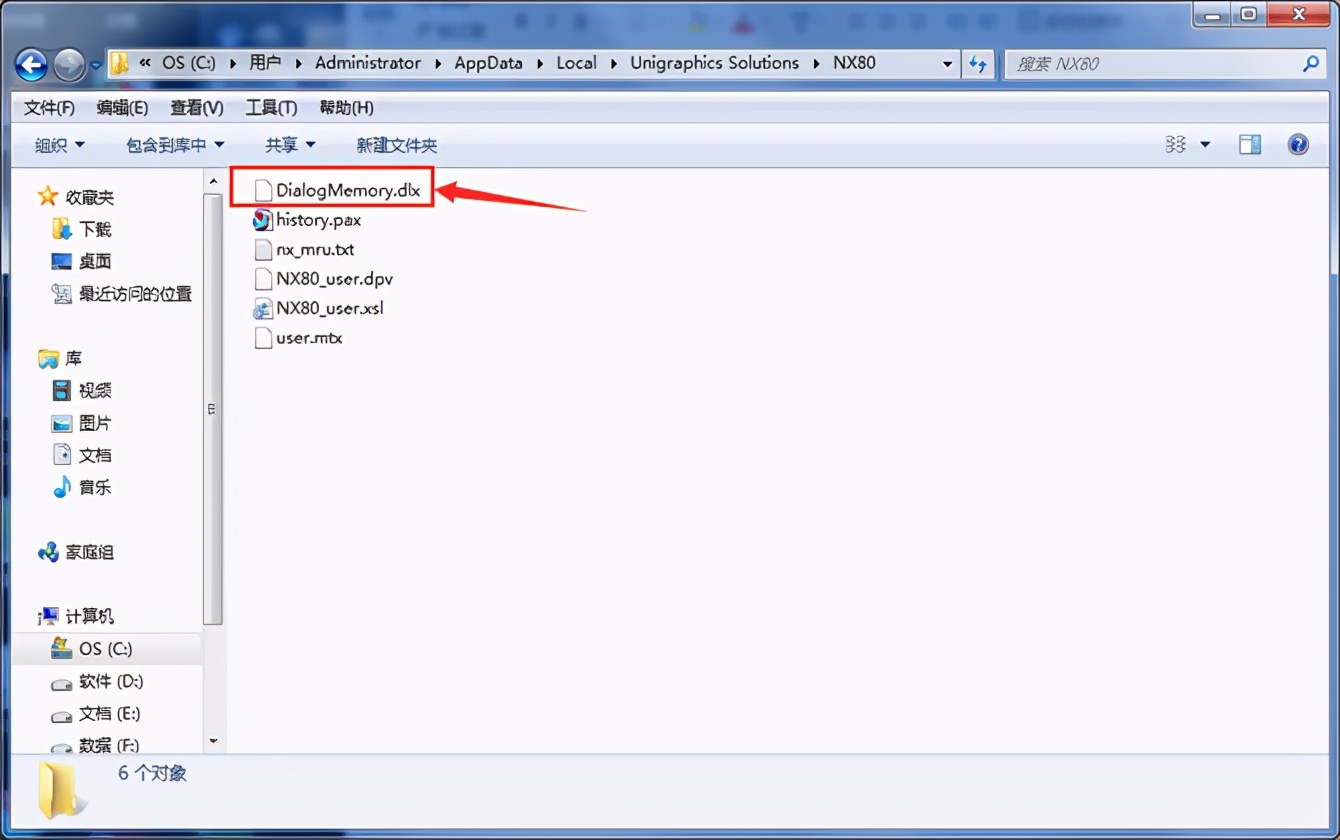Click the star icon beside 收藏夹
Image resolution: width=1340 pixels, height=840 pixels.
click(47, 197)
